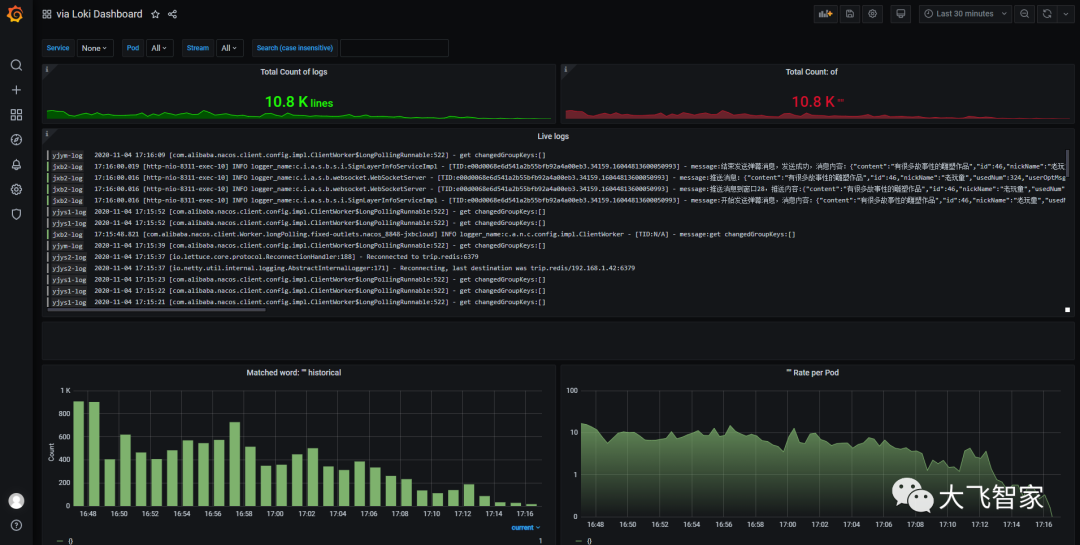Open the search icon in the sidebar
The height and width of the screenshot is (545, 1080).
[x=16, y=65]
